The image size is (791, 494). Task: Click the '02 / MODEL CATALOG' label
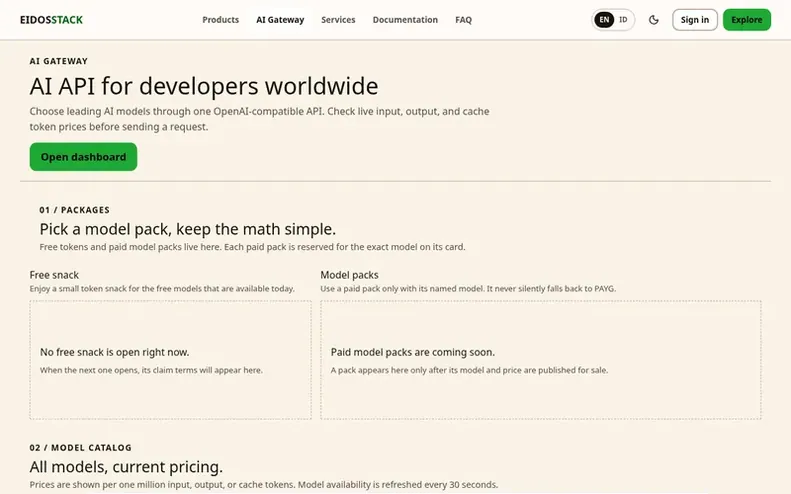click(x=81, y=448)
